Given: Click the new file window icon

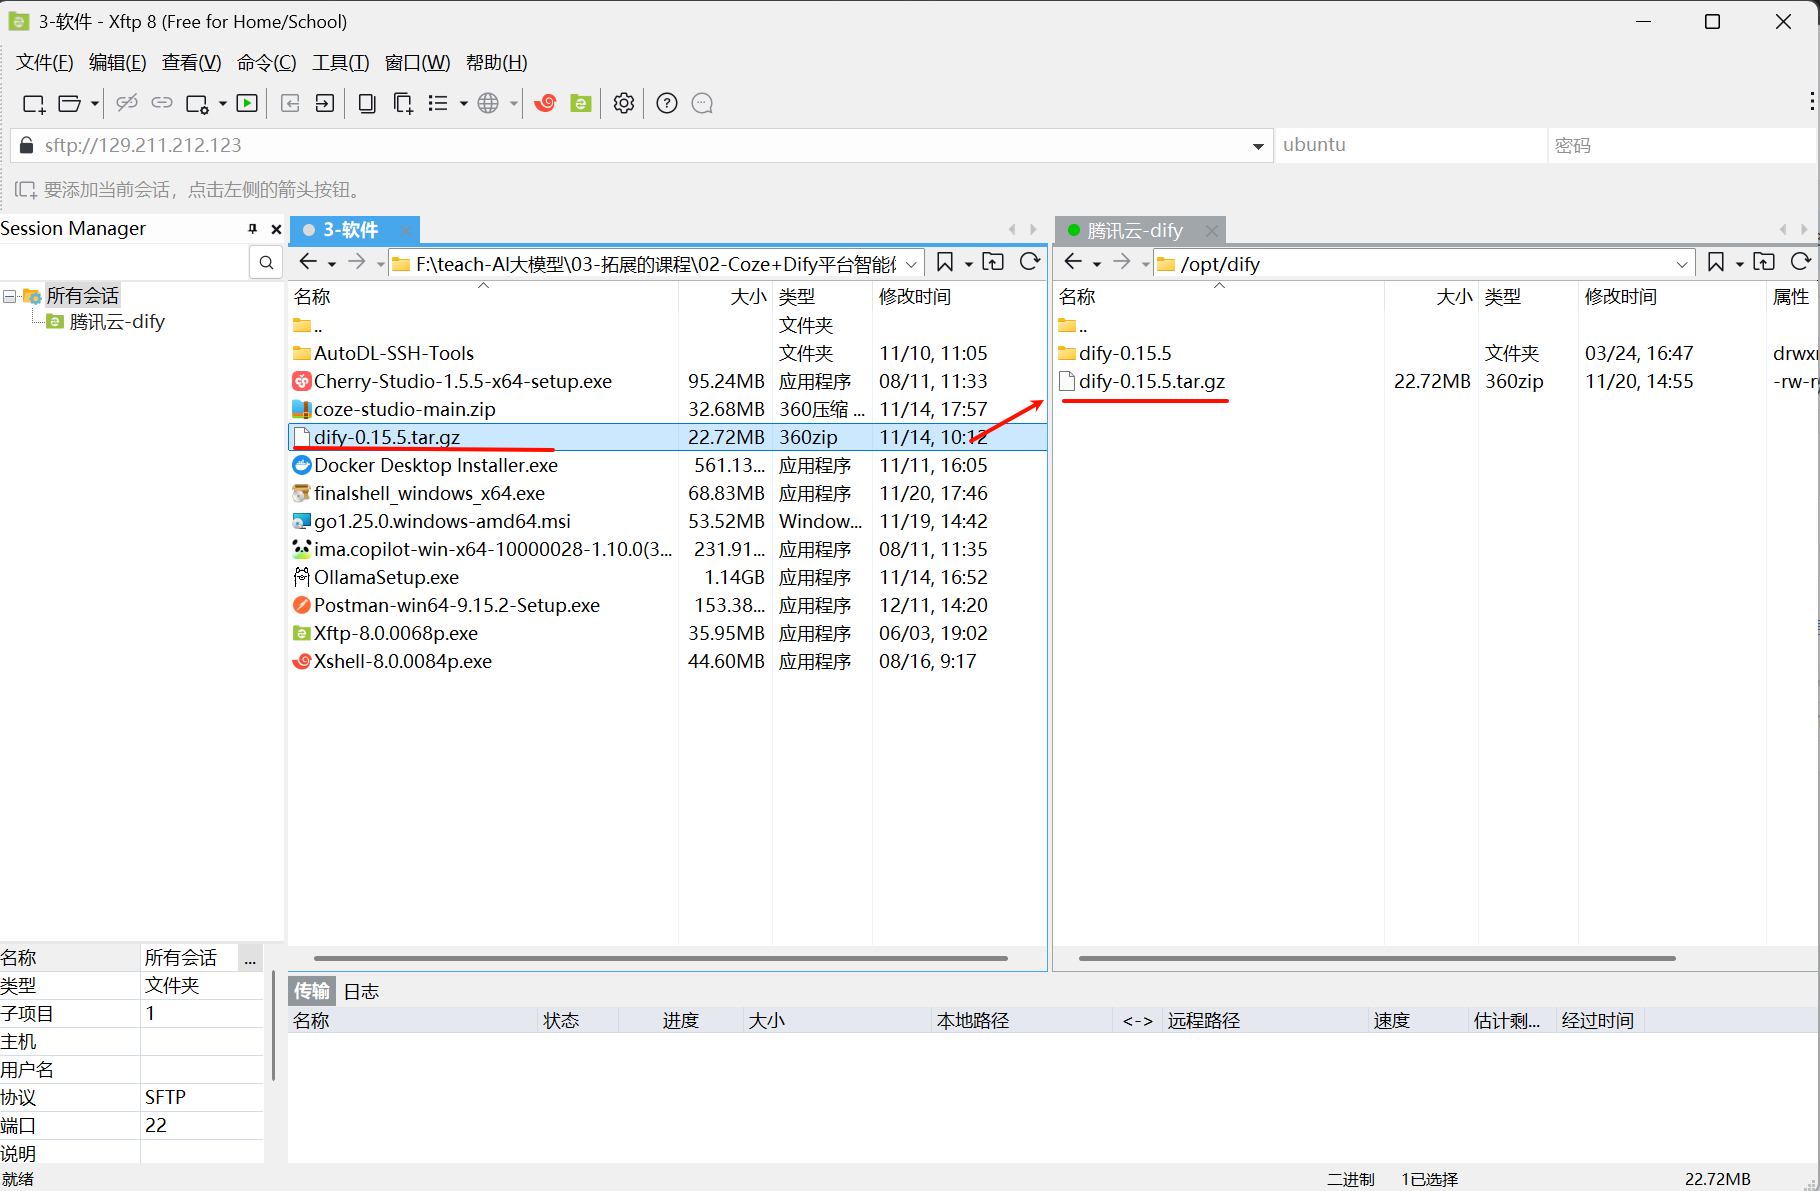Looking at the screenshot, I should [403, 103].
